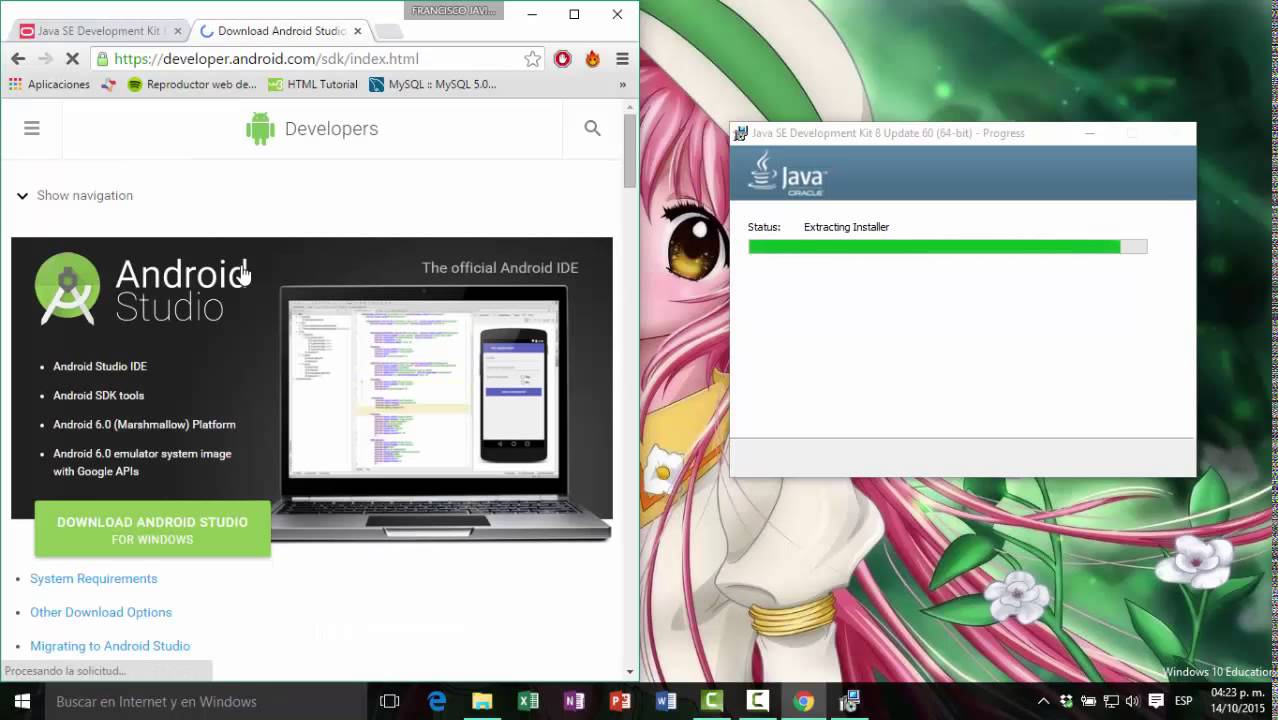This screenshot has width=1278, height=720.
Task: Go back with the Chrome back arrow
Action: [x=18, y=59]
